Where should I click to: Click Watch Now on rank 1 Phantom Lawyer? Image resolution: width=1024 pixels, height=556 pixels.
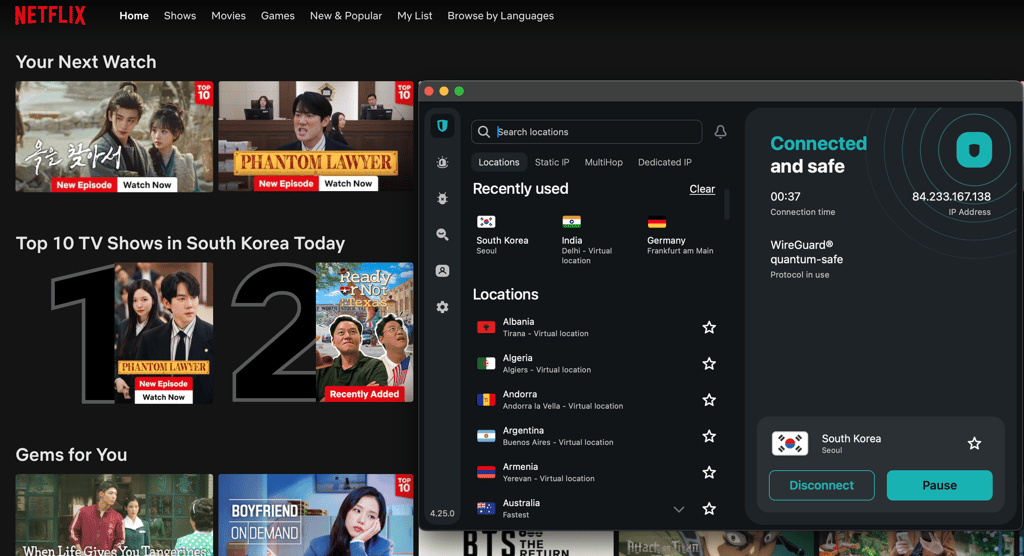pos(163,397)
